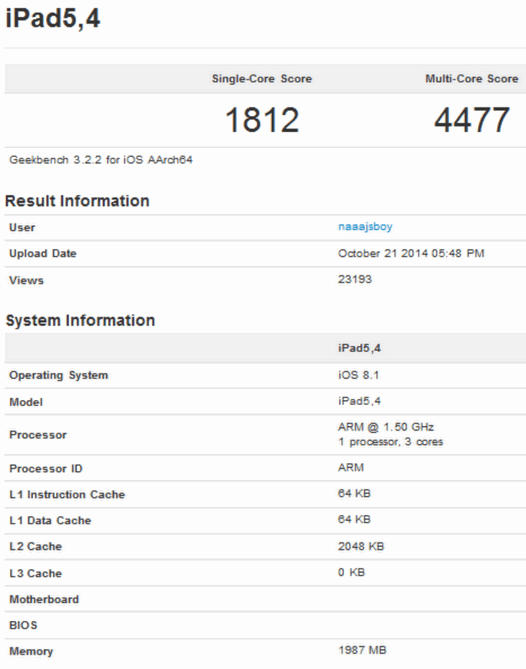Image resolution: width=526 pixels, height=669 pixels.
Task: Click the BIOS row label
Action: pos(23,625)
